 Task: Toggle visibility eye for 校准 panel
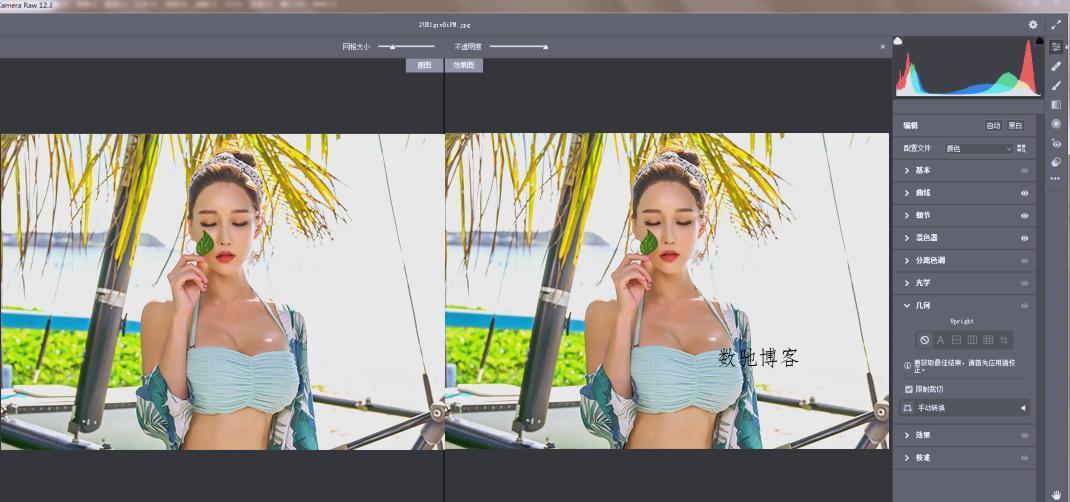(1024, 458)
